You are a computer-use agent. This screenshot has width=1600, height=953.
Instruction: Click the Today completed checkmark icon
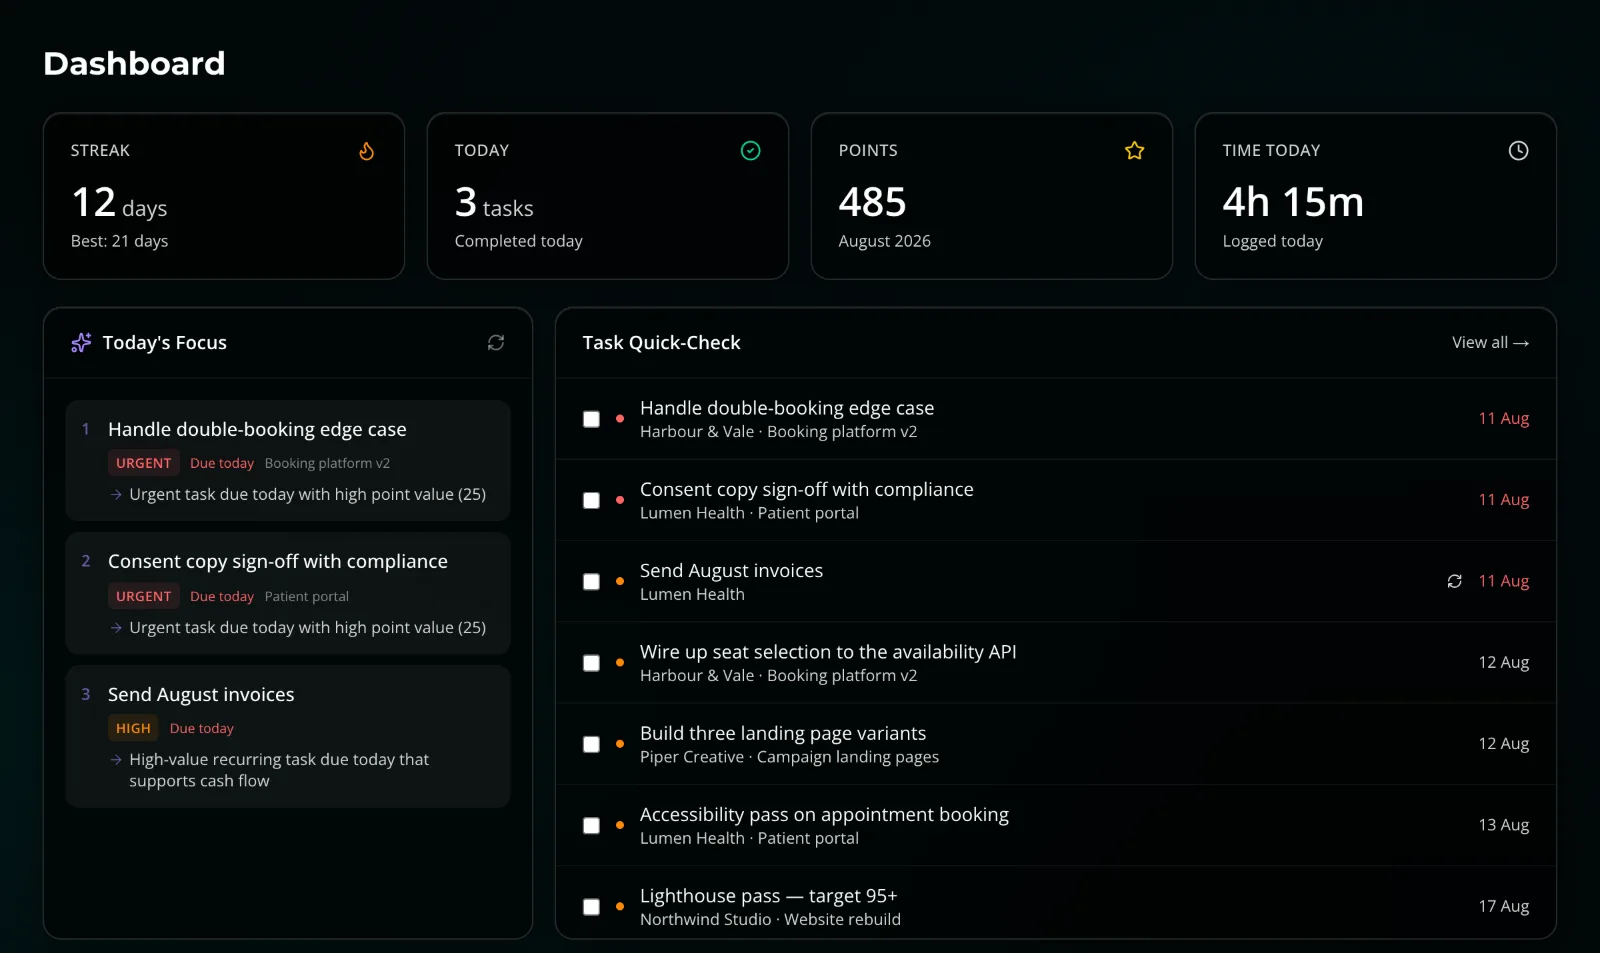[751, 151]
